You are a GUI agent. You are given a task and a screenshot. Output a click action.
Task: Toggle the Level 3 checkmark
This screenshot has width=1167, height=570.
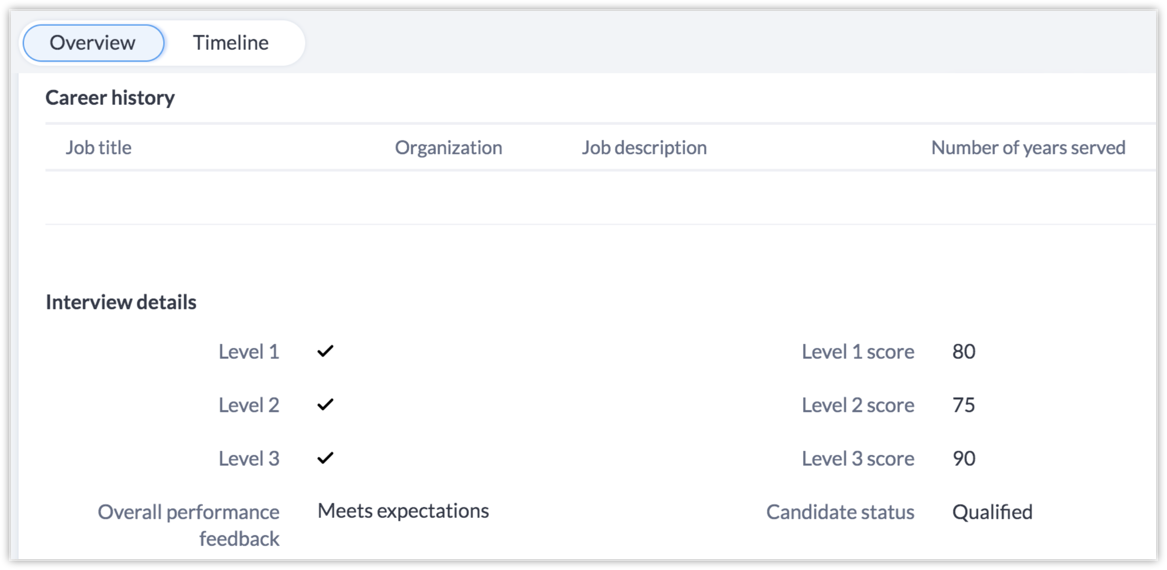click(325, 459)
